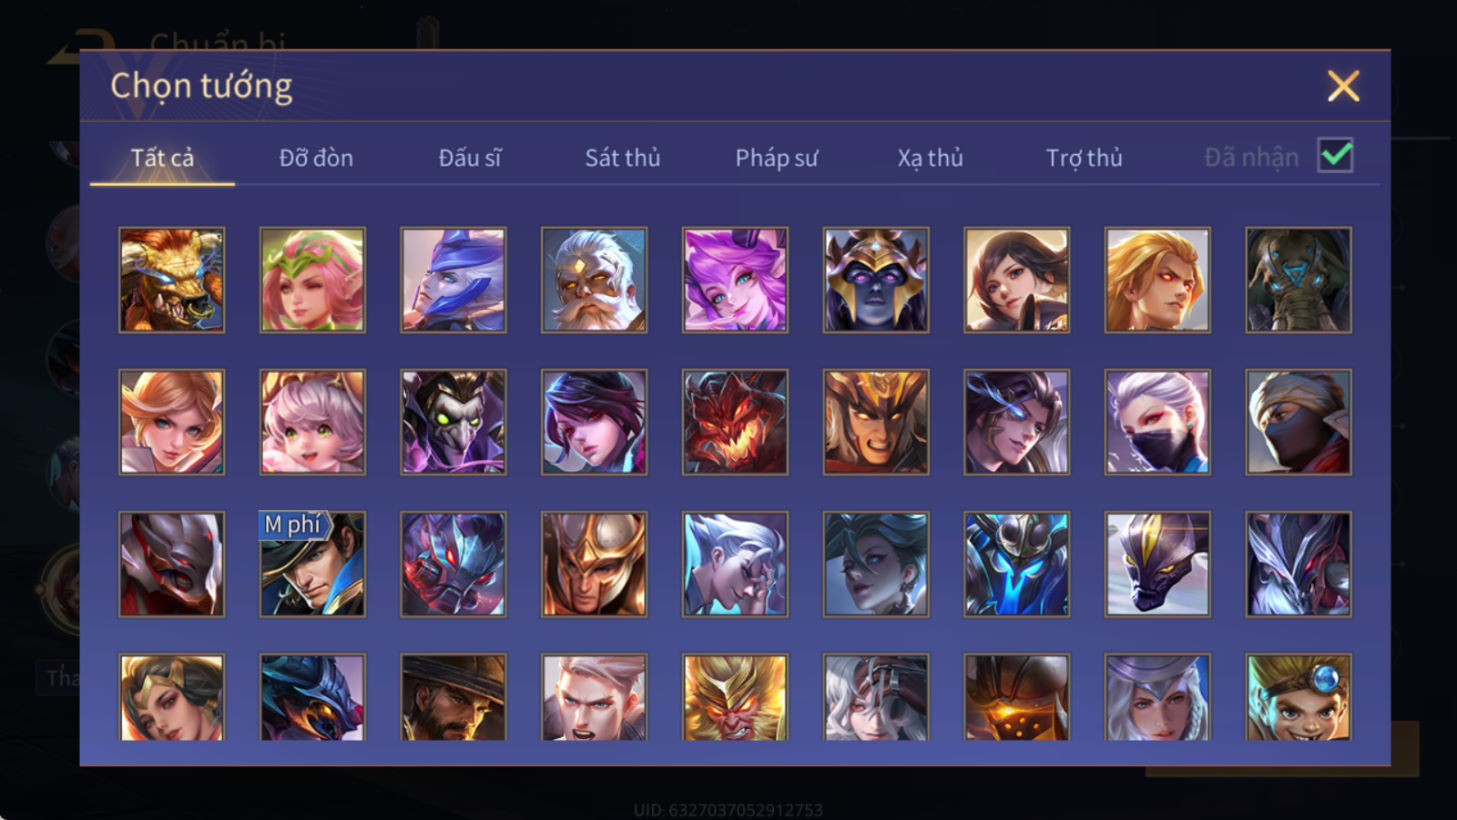Open the Đấu sĩ tab
Viewport: 1457px width, 820px height.
coord(470,158)
